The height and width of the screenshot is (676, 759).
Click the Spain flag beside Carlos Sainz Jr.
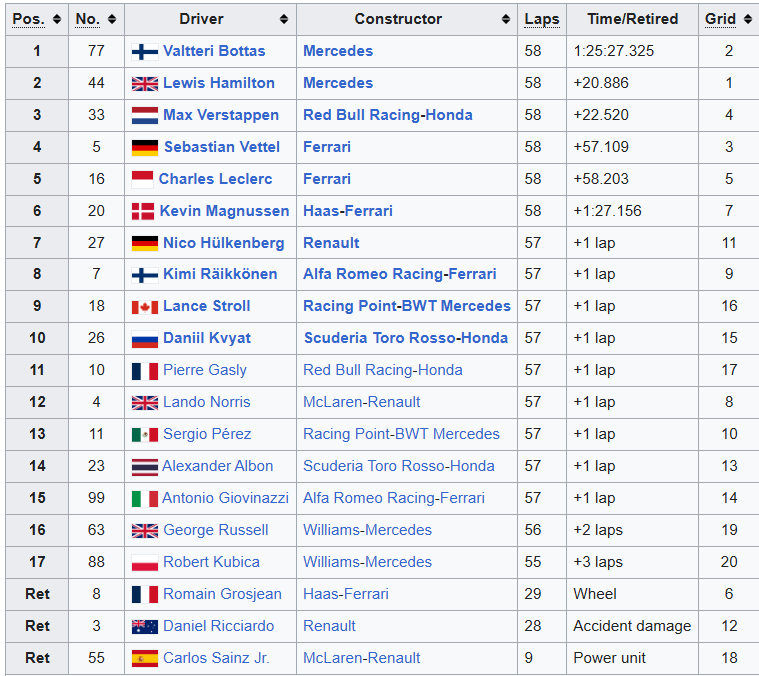click(145, 658)
